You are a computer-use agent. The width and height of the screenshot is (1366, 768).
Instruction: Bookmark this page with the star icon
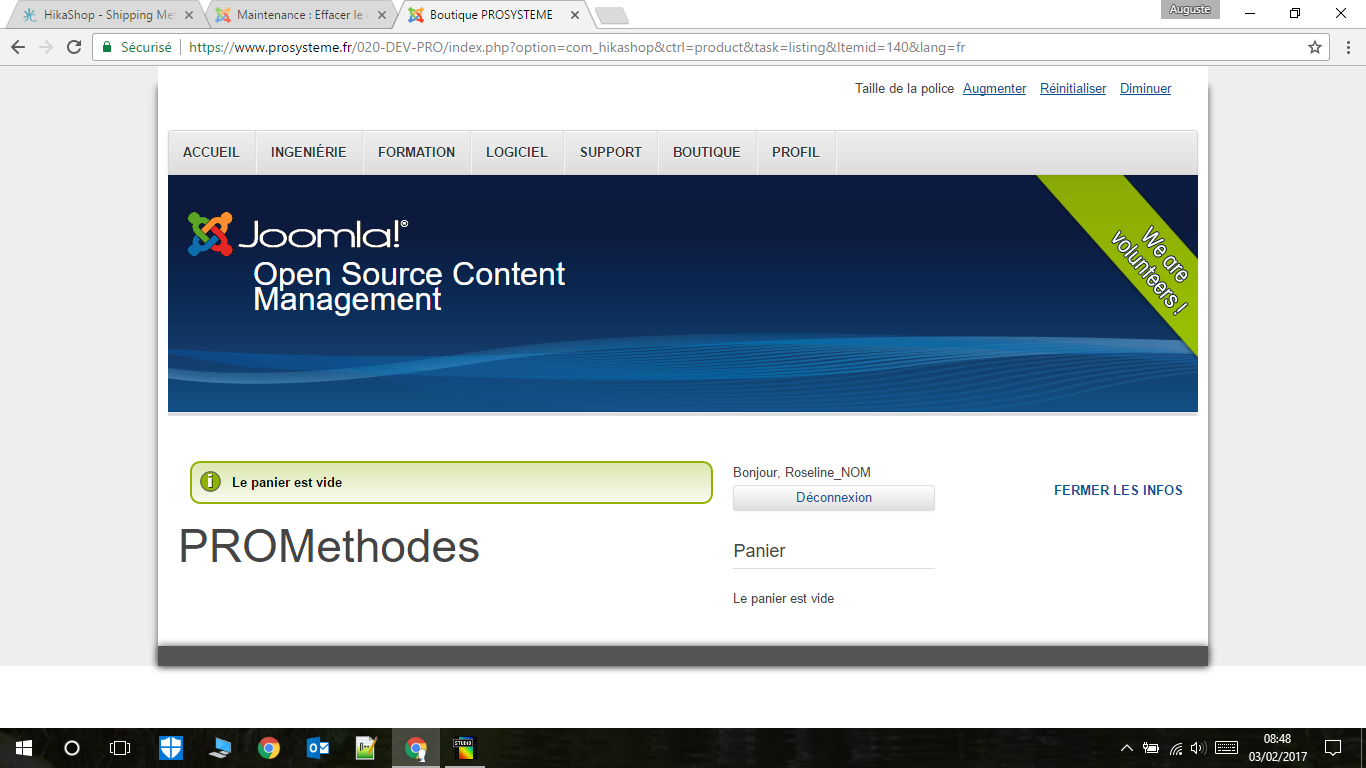pyautogui.click(x=1315, y=47)
